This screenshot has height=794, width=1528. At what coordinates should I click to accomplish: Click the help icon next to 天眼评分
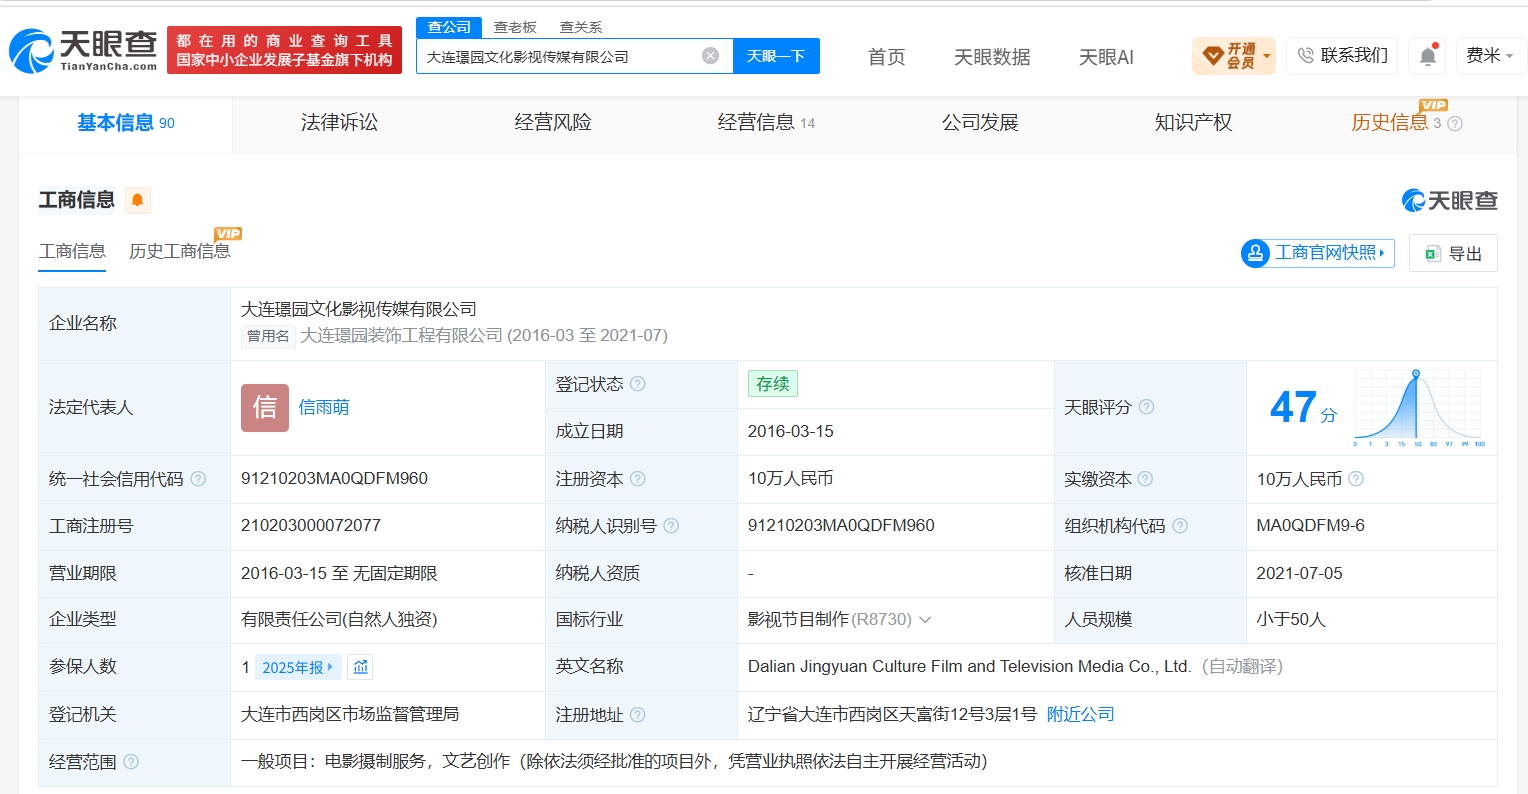[x=1147, y=407]
